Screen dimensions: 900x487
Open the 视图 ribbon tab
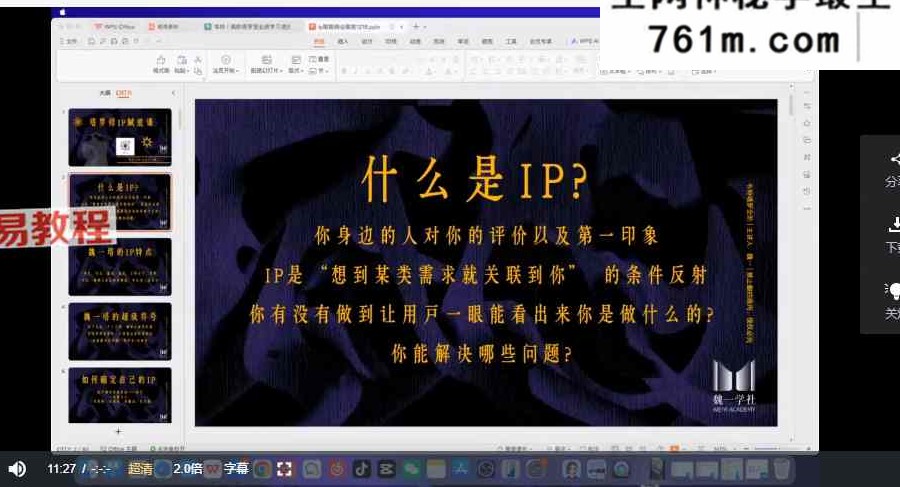pos(487,41)
